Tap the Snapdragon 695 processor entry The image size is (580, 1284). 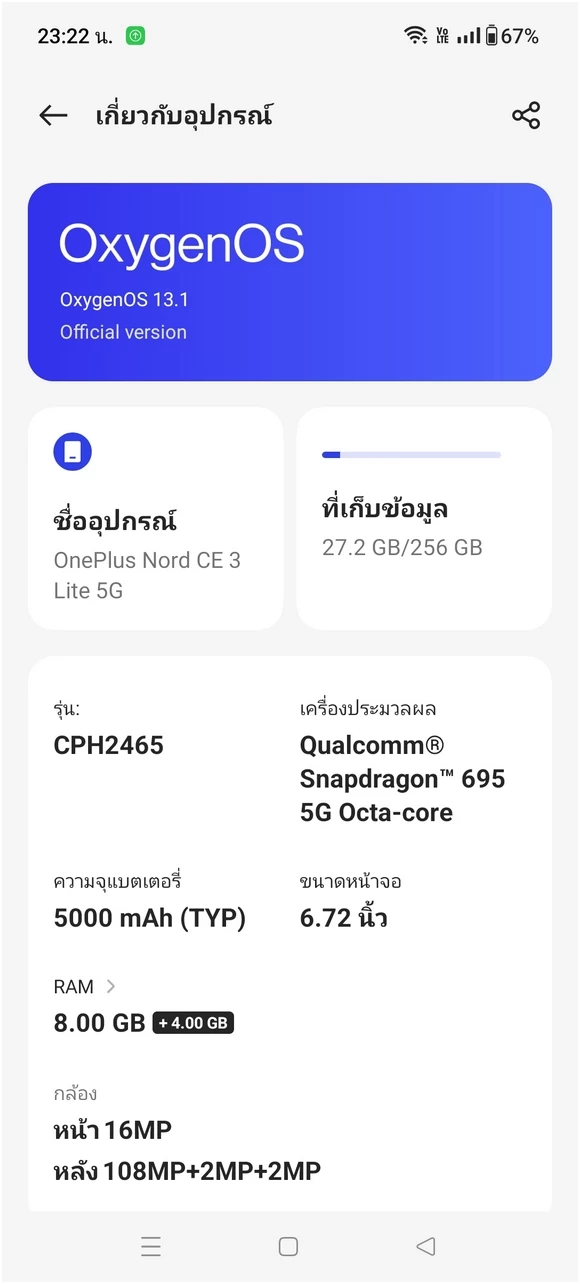point(403,779)
